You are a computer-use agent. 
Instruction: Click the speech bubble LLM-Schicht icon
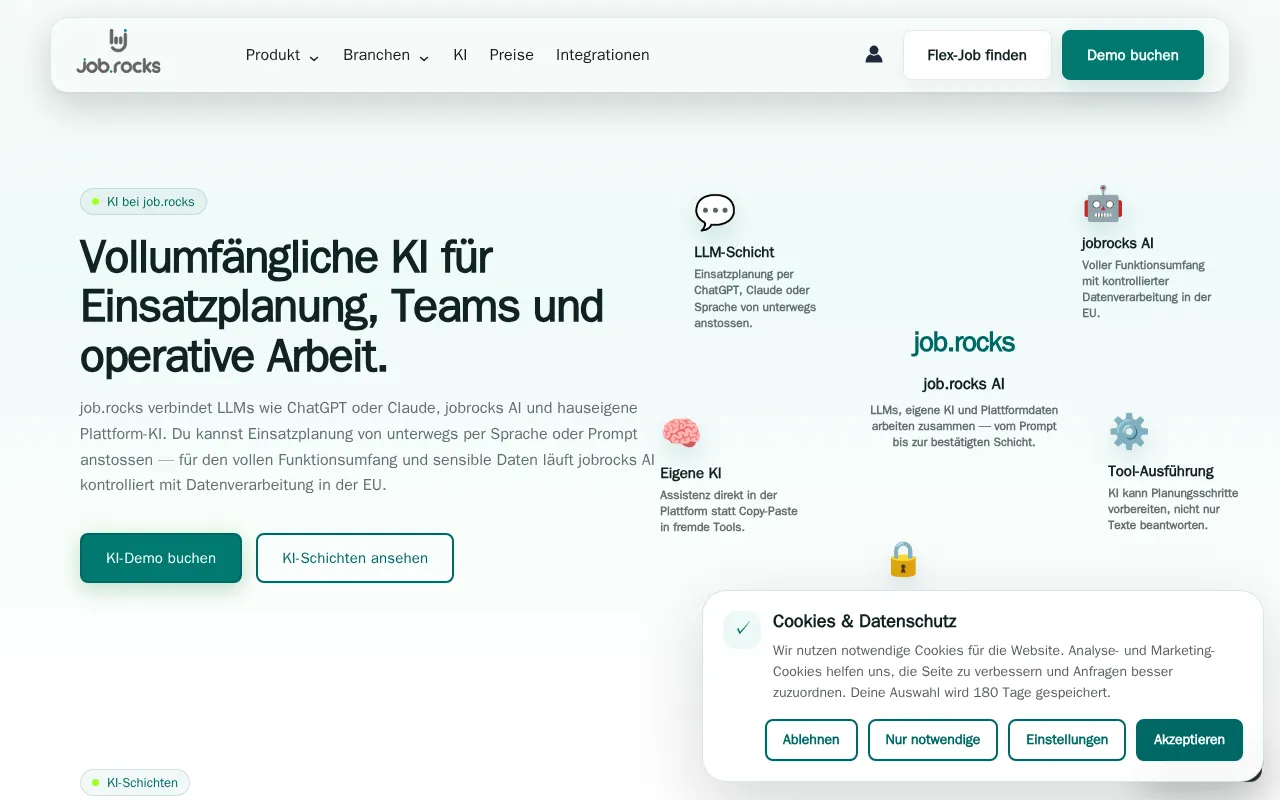click(714, 212)
